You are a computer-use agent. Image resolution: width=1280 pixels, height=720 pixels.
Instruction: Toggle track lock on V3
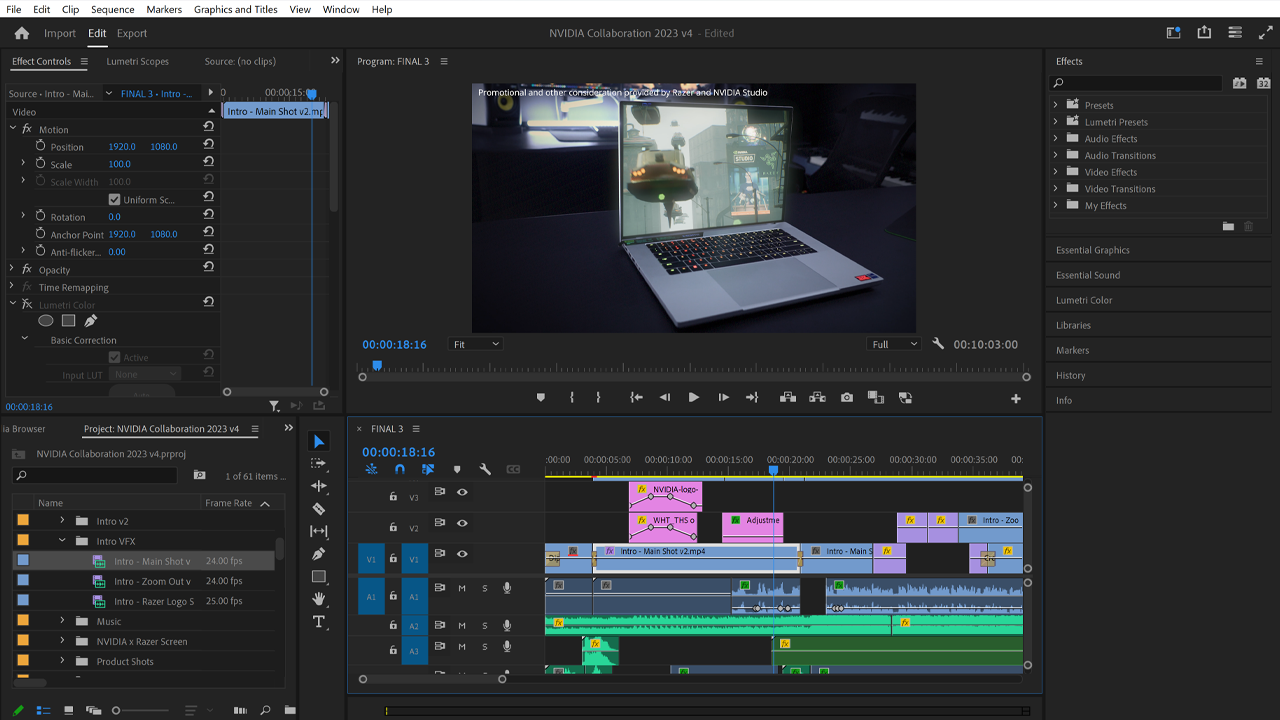click(x=393, y=496)
